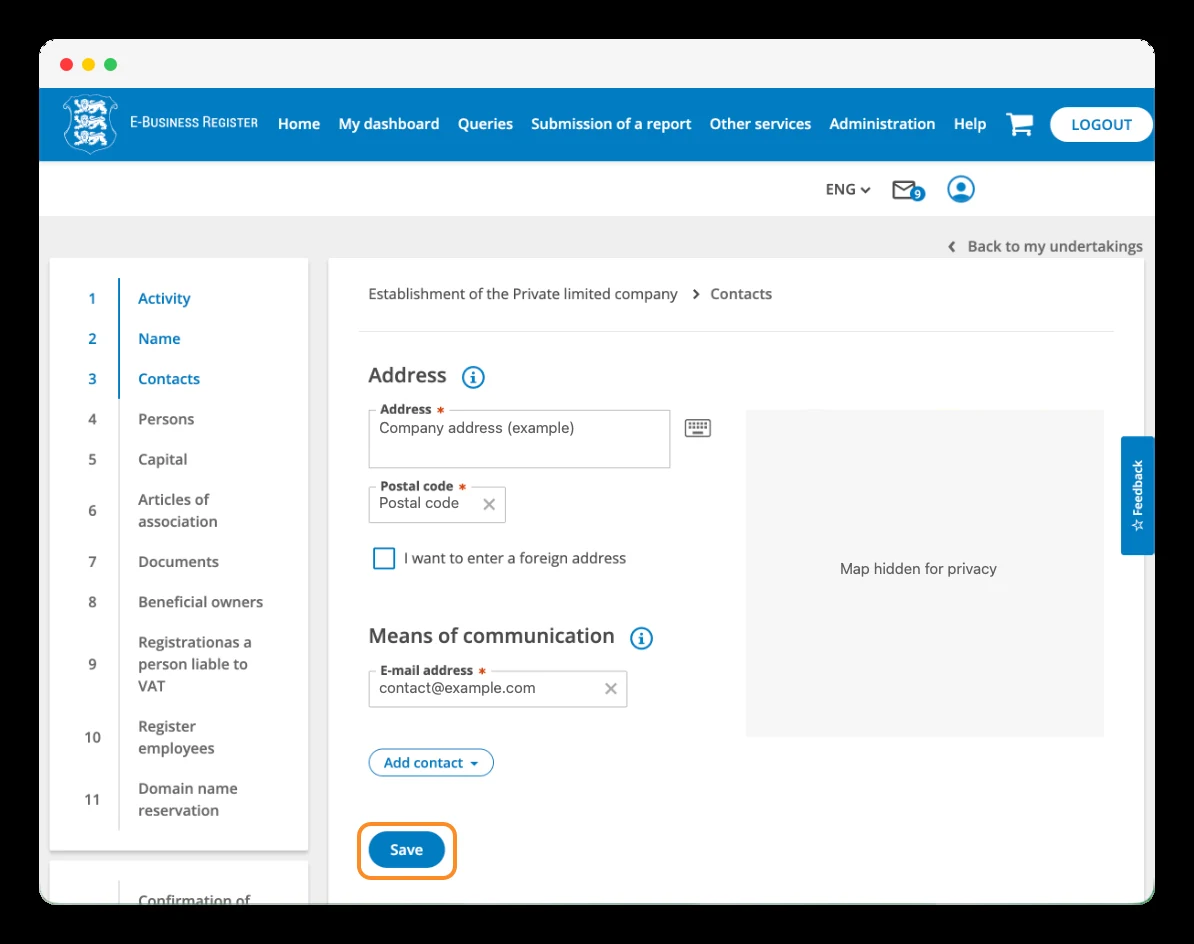The image size is (1194, 944).
Task: Open the user profile icon
Action: click(x=960, y=189)
